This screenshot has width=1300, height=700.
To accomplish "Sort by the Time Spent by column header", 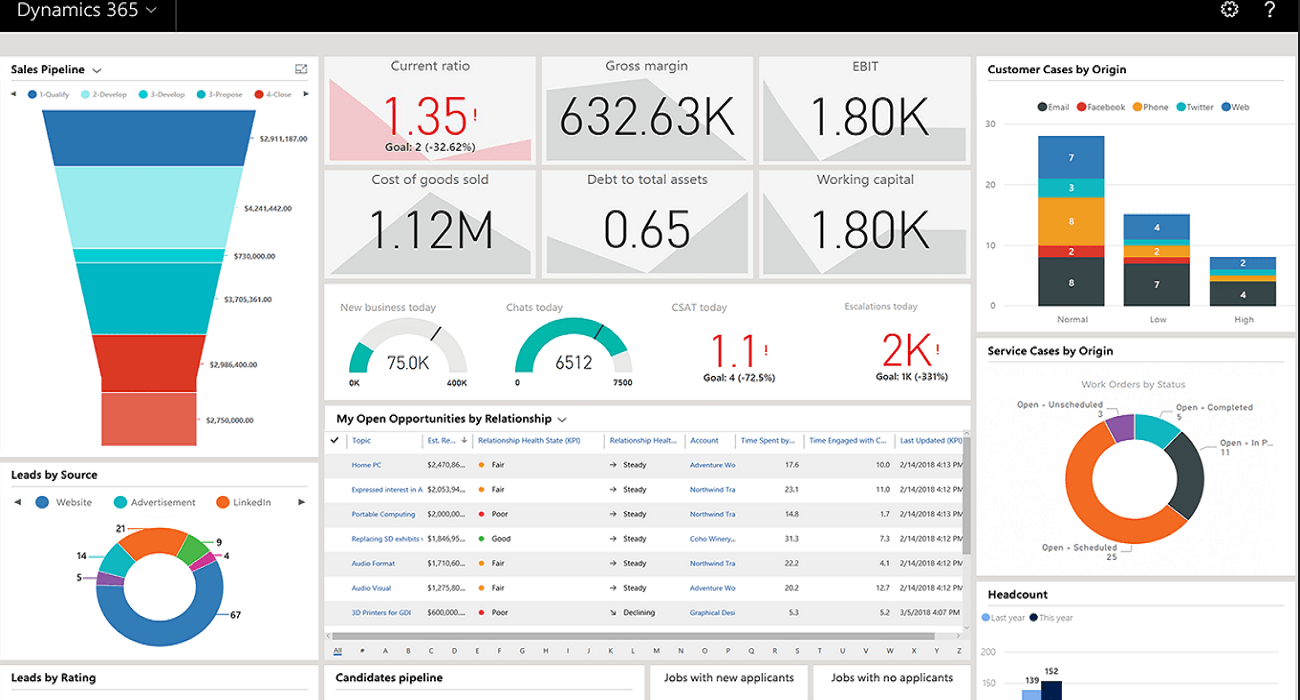I will point(768,440).
